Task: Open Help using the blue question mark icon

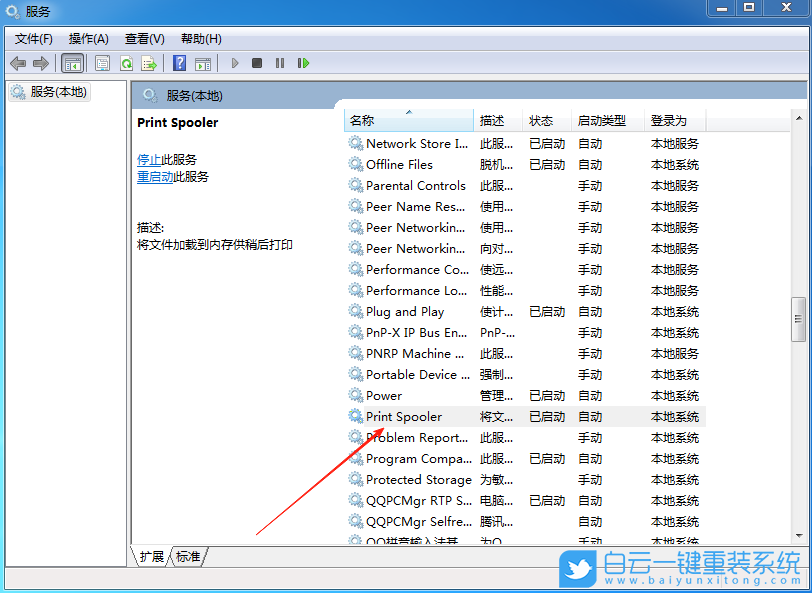Action: tap(179, 62)
